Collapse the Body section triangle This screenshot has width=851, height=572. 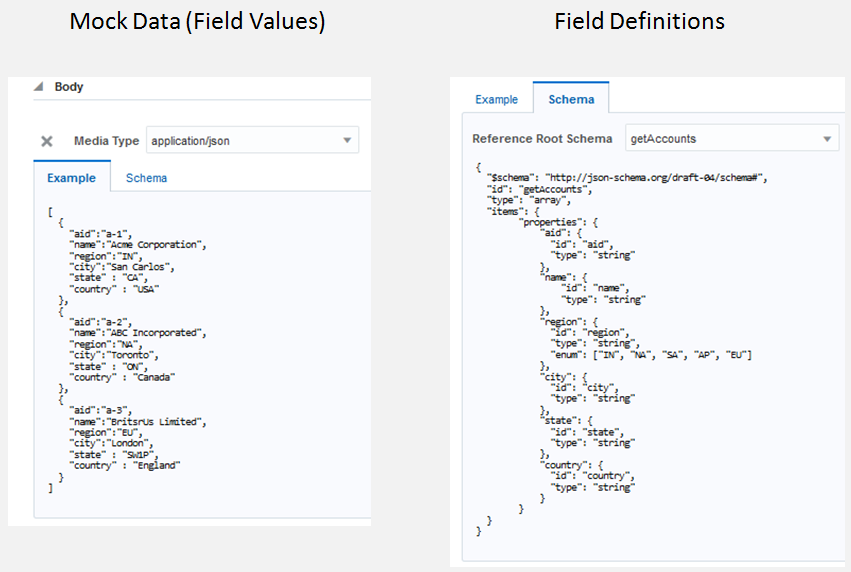[x=38, y=87]
